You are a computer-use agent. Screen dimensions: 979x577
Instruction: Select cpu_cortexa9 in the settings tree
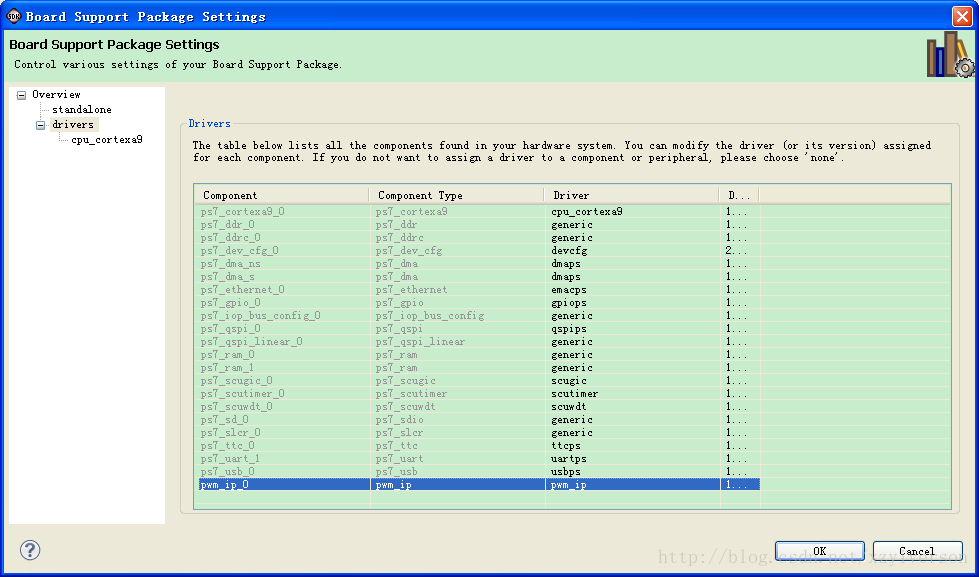click(107, 139)
